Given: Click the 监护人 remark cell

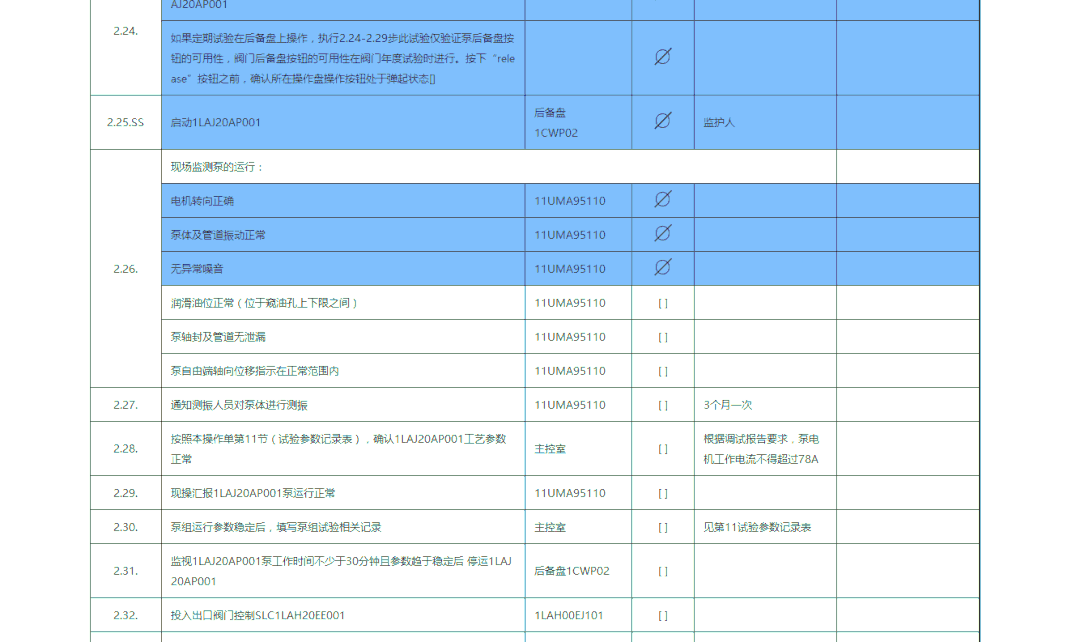Looking at the screenshot, I should (x=719, y=122).
